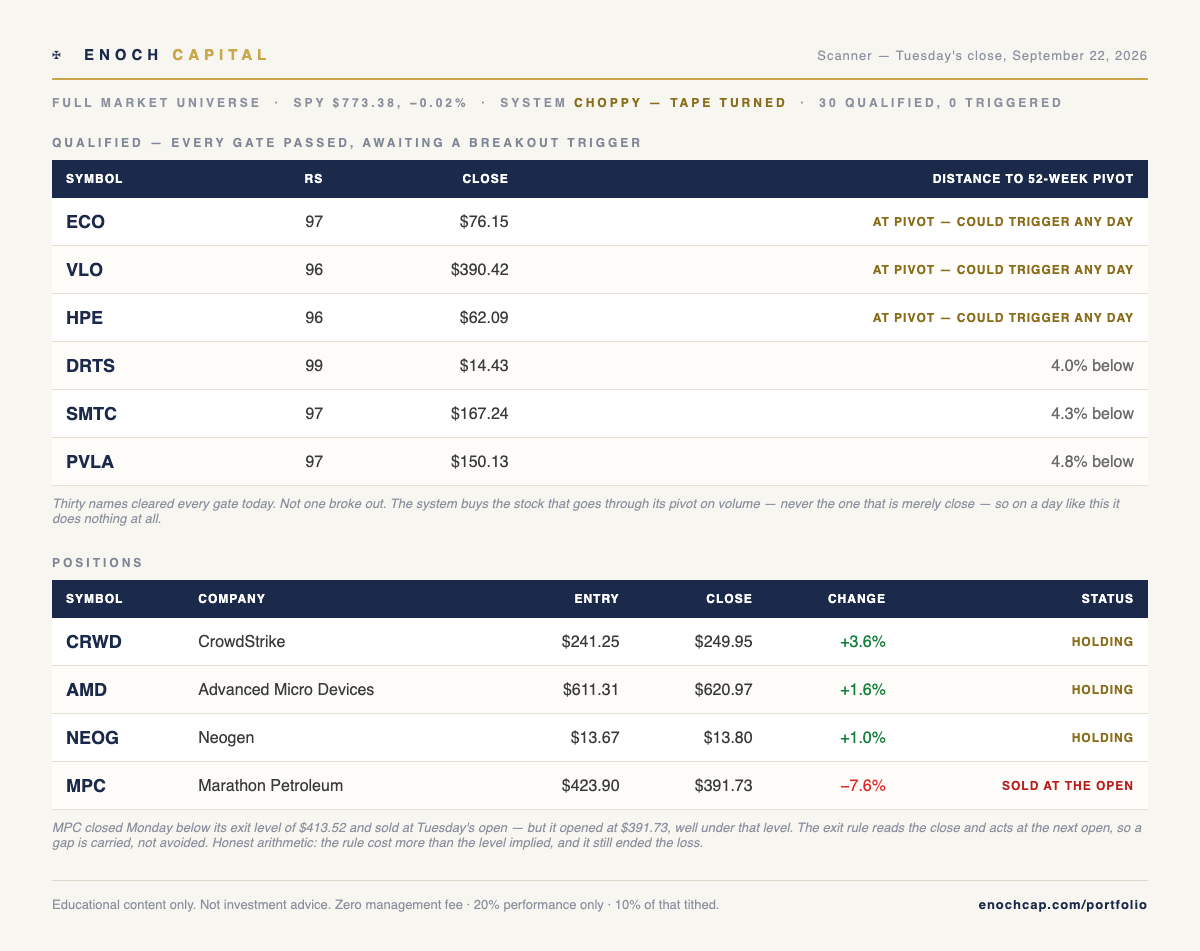Click VLO's At Pivot trigger status
Screen dimensions: 1200x951
[x=1003, y=270]
